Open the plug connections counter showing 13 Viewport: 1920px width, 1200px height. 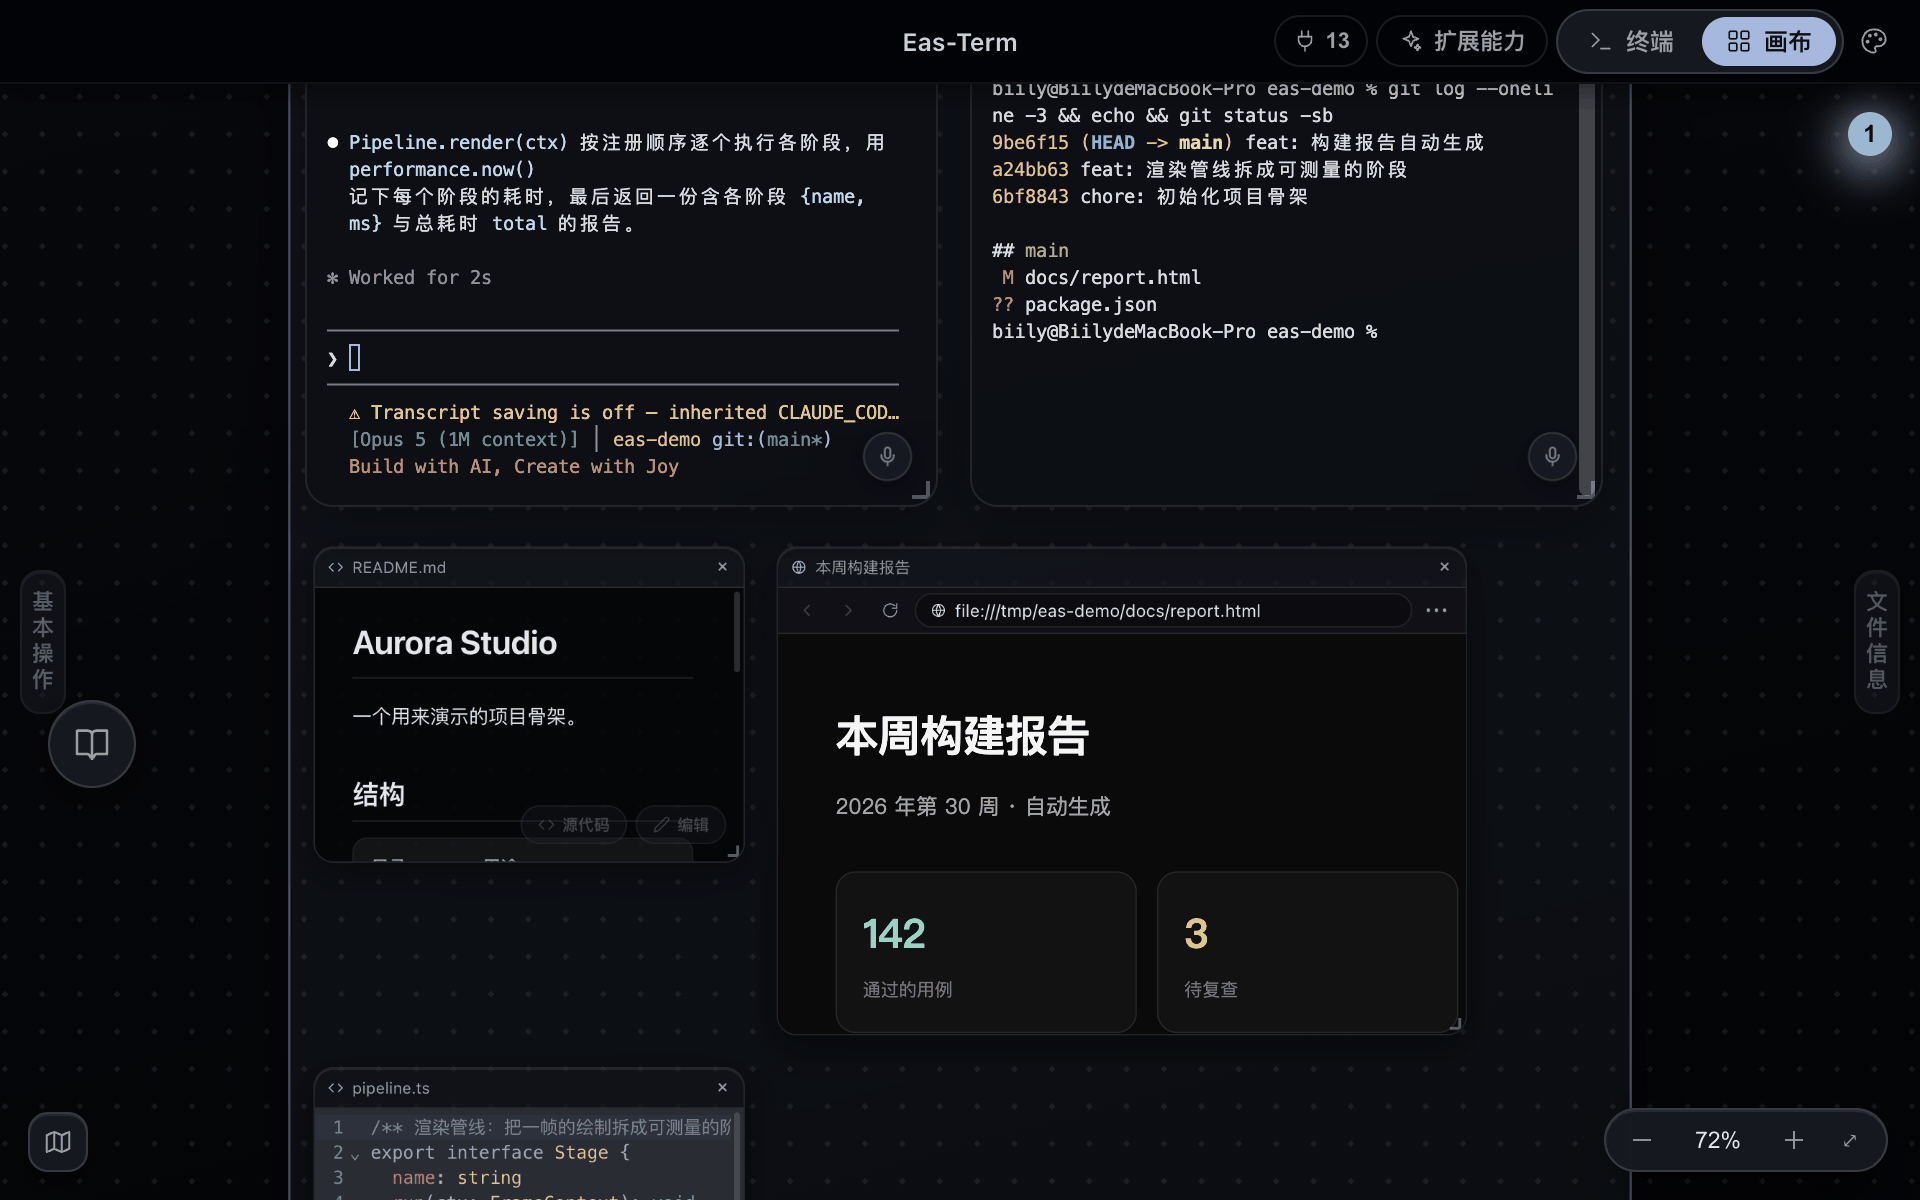pyautogui.click(x=1321, y=41)
